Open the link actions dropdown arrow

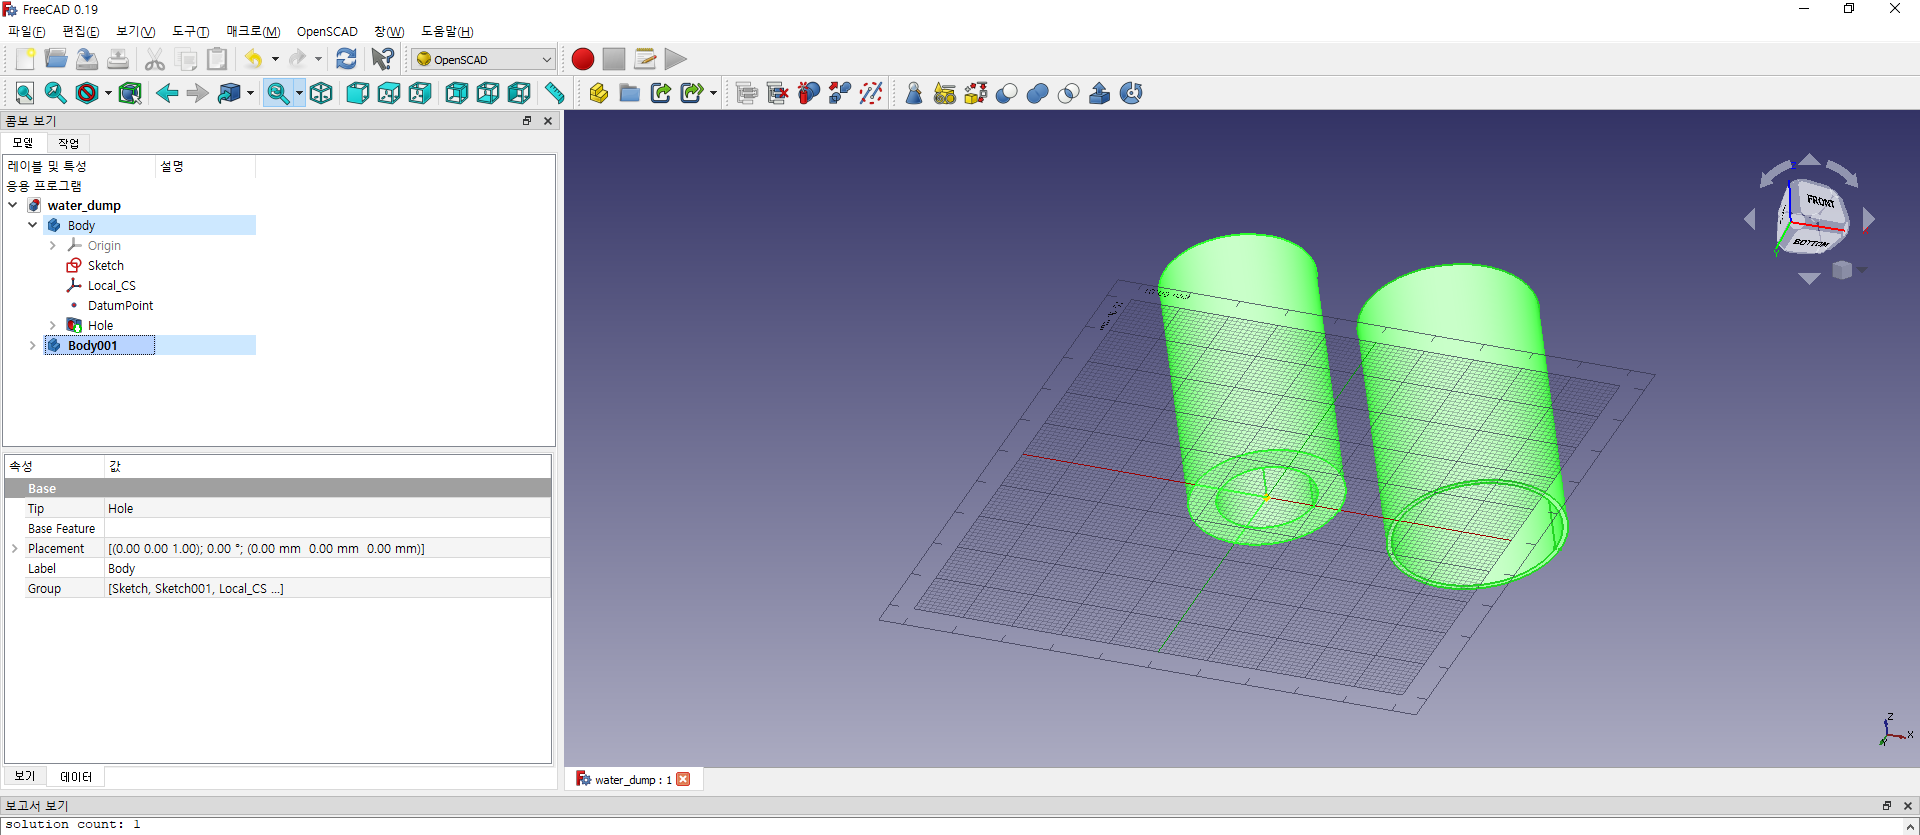713,93
